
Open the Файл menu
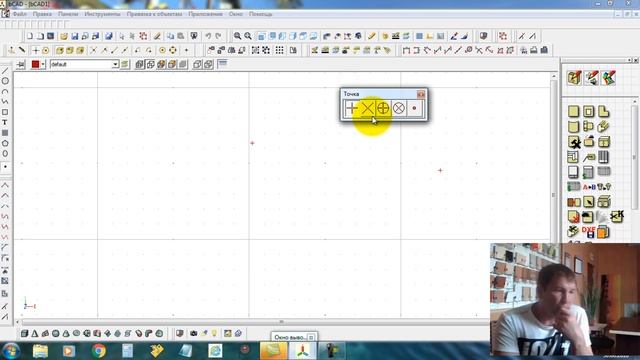pyautogui.click(x=20, y=14)
